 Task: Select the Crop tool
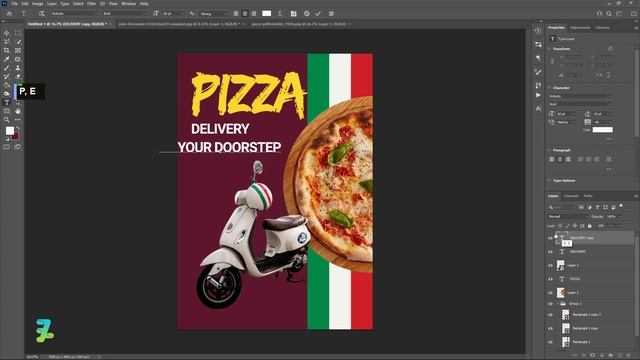(7, 50)
